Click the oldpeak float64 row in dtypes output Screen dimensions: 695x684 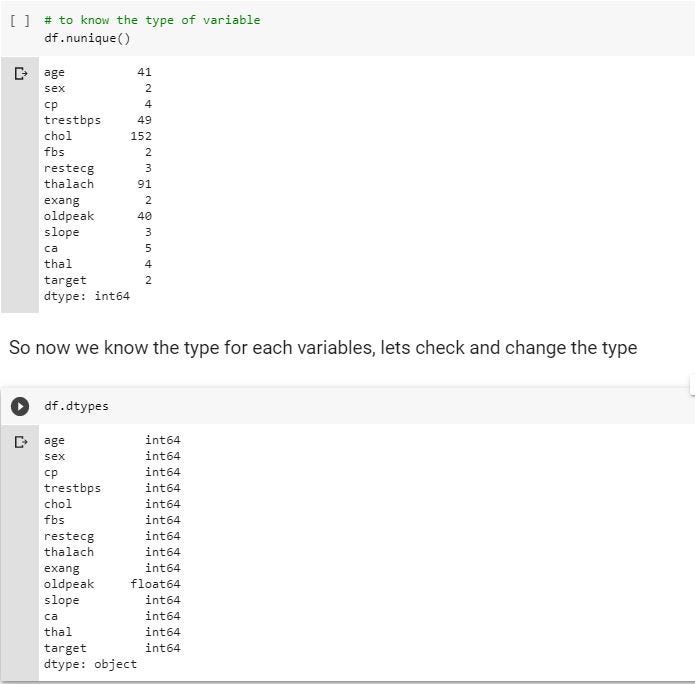coord(110,584)
